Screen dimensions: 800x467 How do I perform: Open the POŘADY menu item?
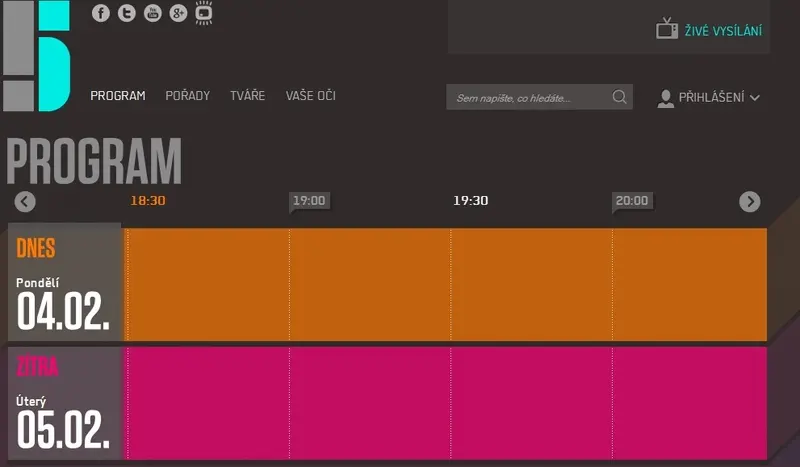pos(188,95)
